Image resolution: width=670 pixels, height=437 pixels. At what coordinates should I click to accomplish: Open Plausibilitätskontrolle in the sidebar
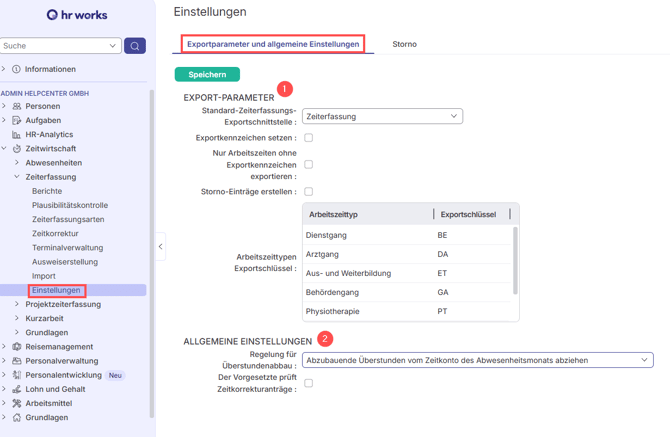click(70, 205)
